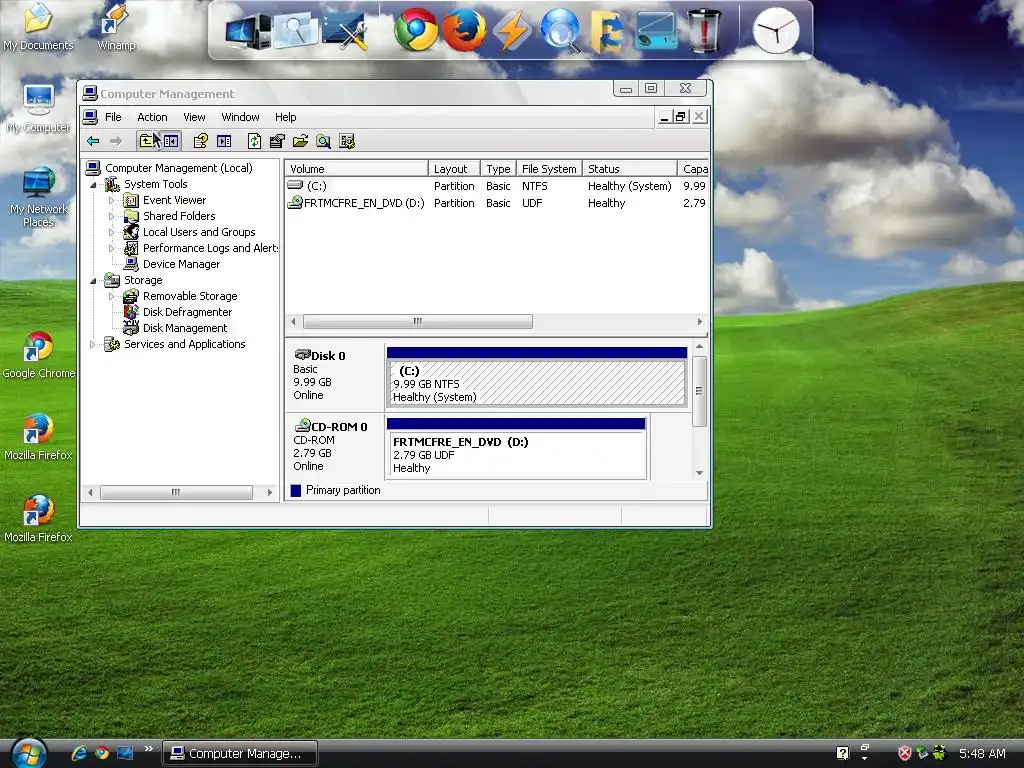Screen dimensions: 1024x768
Task: Open the View menu
Action: [x=194, y=117]
